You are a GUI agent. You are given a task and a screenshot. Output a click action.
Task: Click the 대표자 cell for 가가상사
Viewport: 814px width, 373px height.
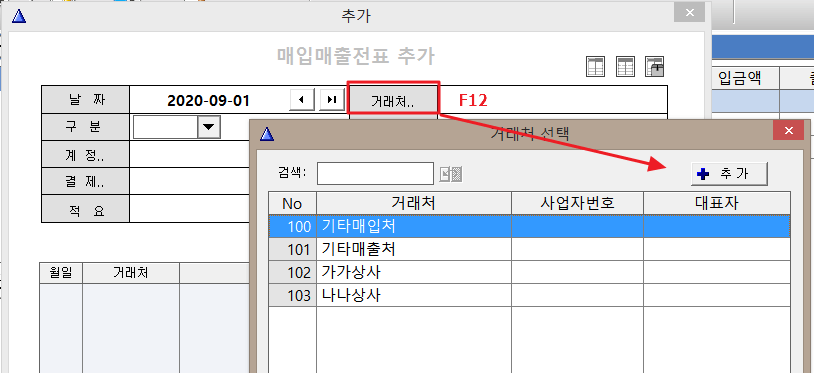click(717, 272)
